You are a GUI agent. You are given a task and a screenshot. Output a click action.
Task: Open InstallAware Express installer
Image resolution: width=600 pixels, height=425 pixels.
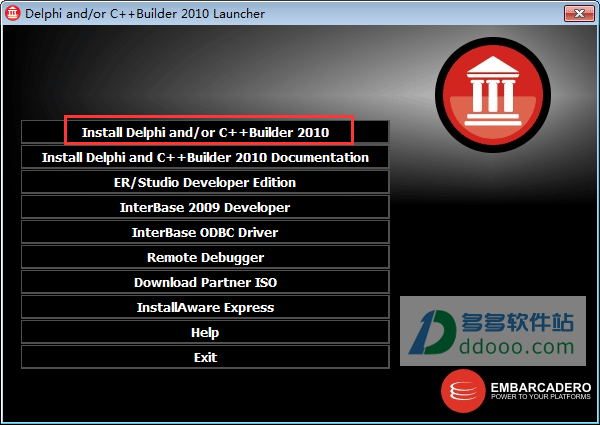pos(205,307)
